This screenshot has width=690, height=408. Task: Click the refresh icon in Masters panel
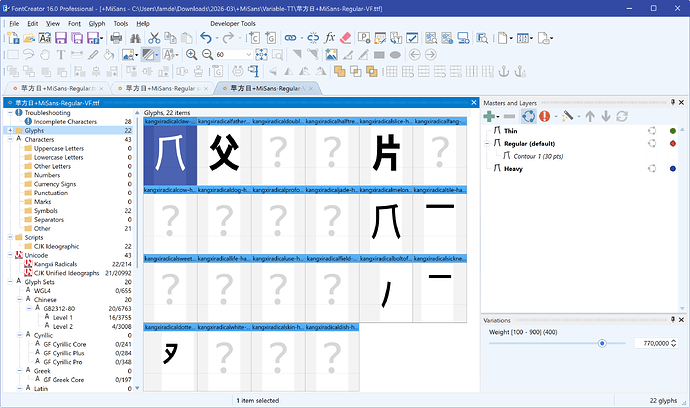pos(622,116)
